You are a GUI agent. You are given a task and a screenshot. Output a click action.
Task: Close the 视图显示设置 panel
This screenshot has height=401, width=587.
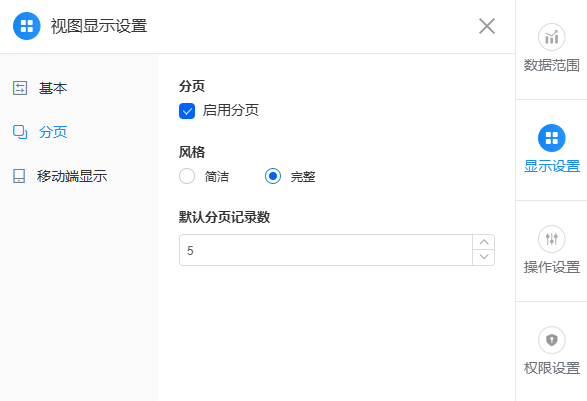(x=487, y=26)
